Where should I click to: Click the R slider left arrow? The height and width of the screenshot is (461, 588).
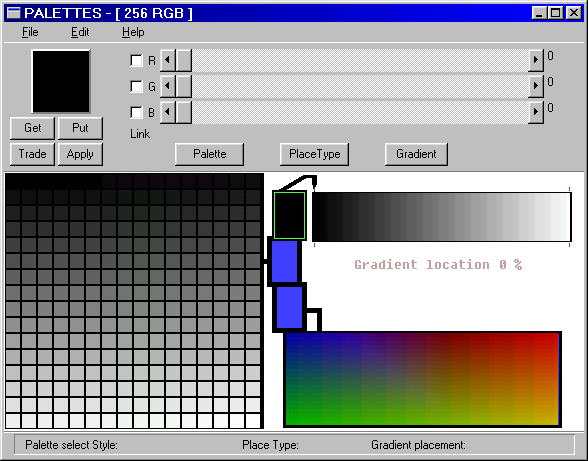click(x=168, y=60)
